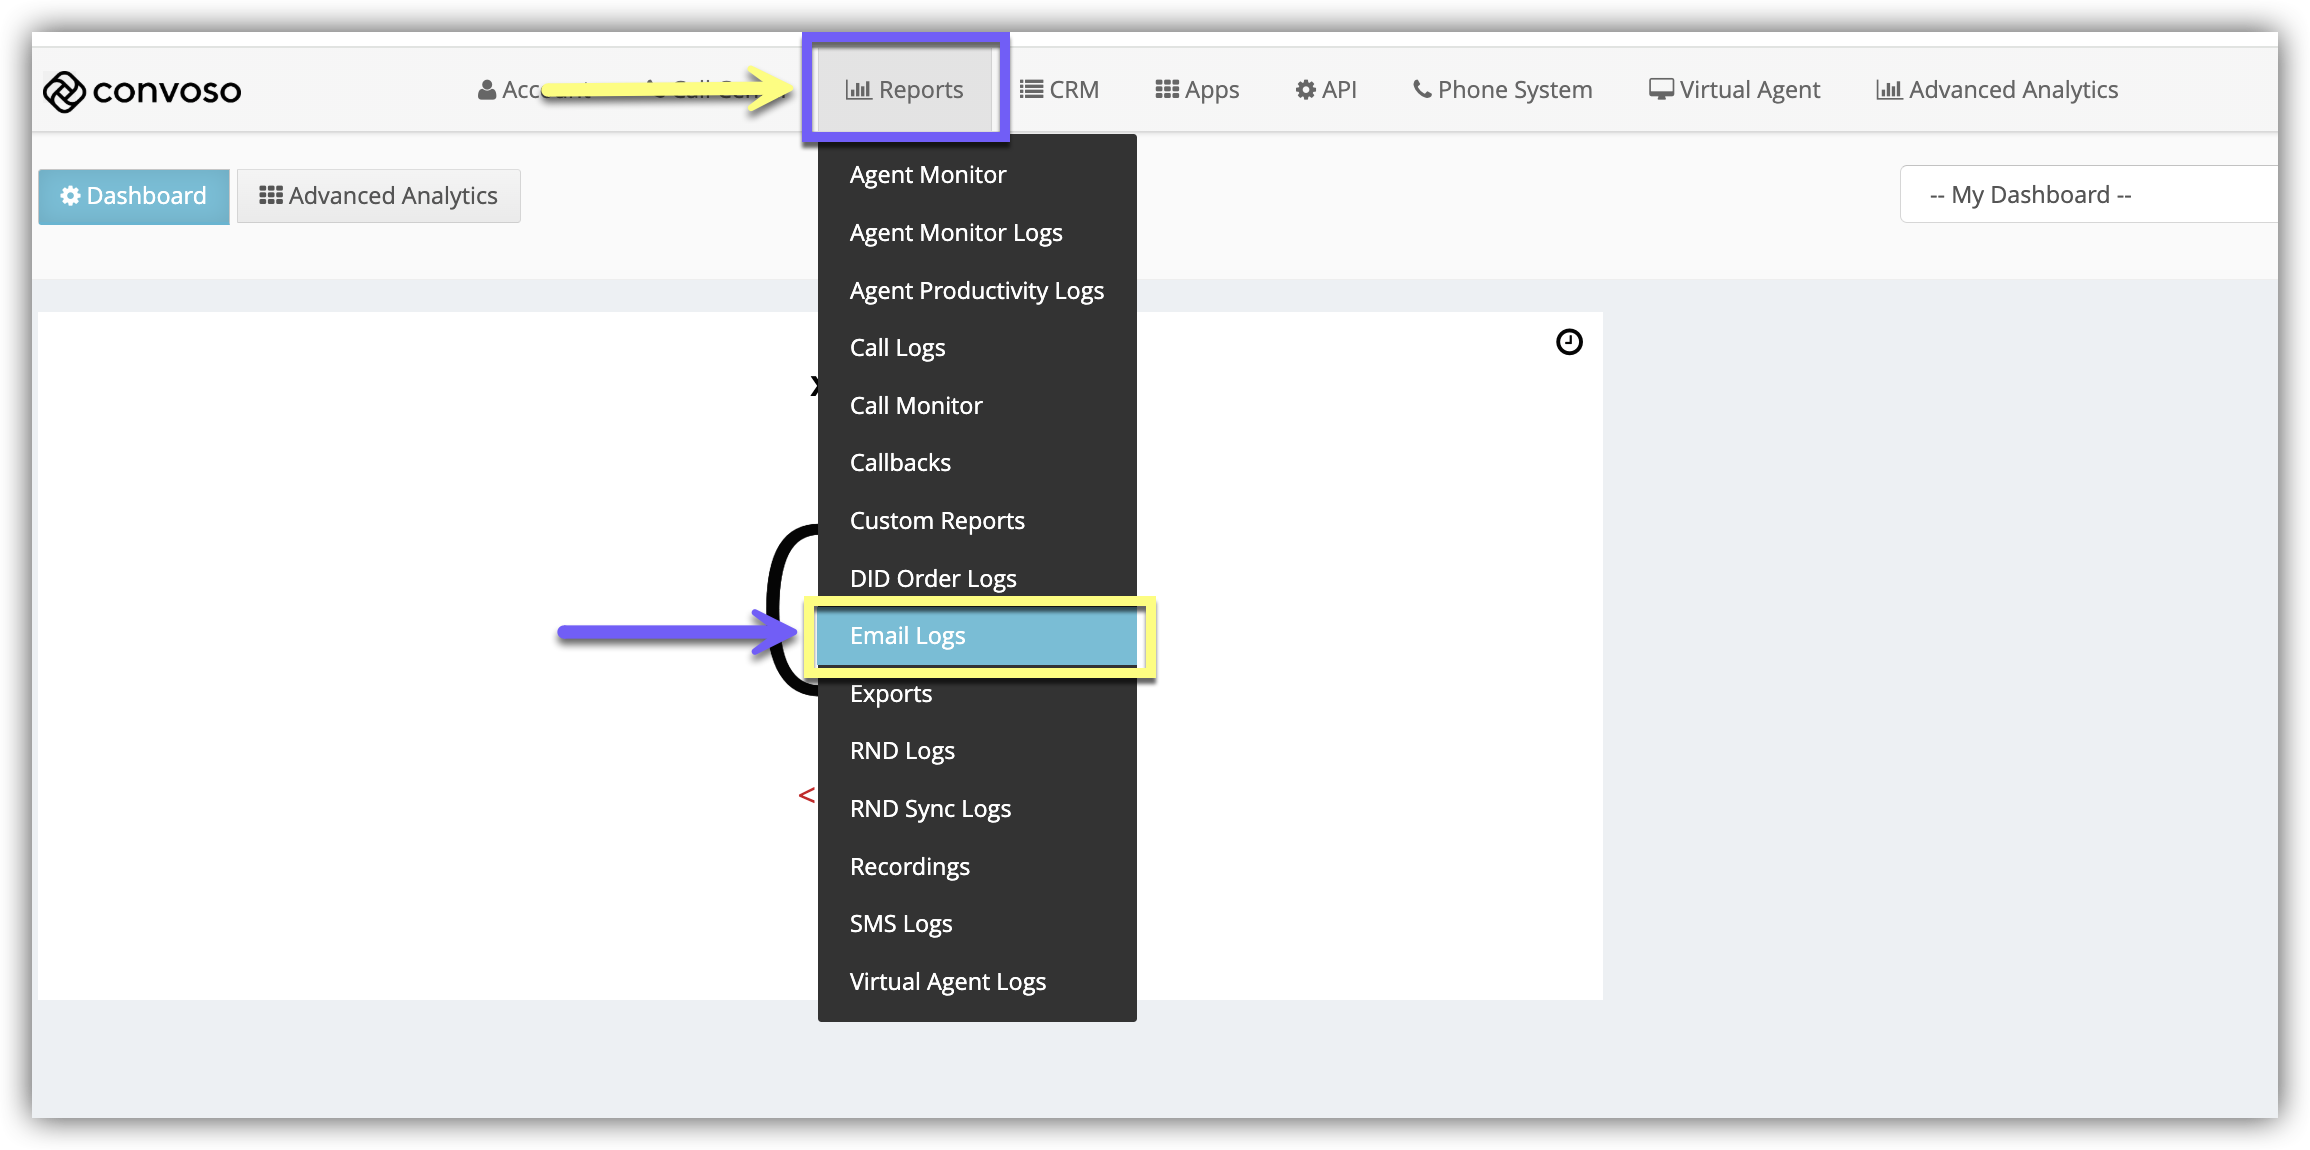
Task: Switch to Advanced Analytics tab button
Action: pyautogui.click(x=379, y=196)
